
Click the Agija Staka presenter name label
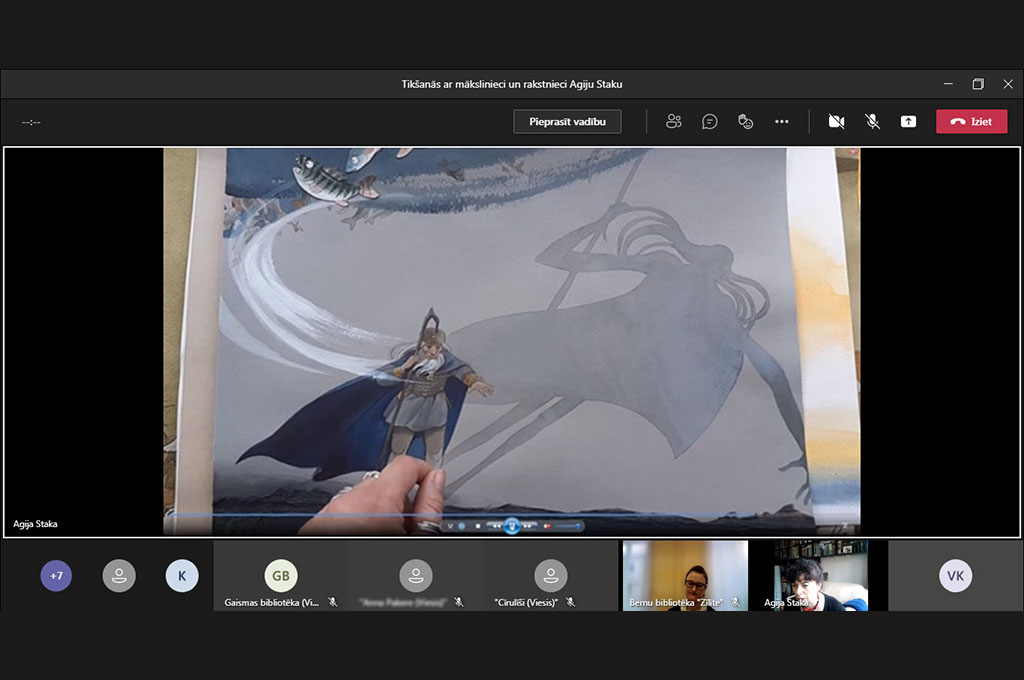pos(35,524)
